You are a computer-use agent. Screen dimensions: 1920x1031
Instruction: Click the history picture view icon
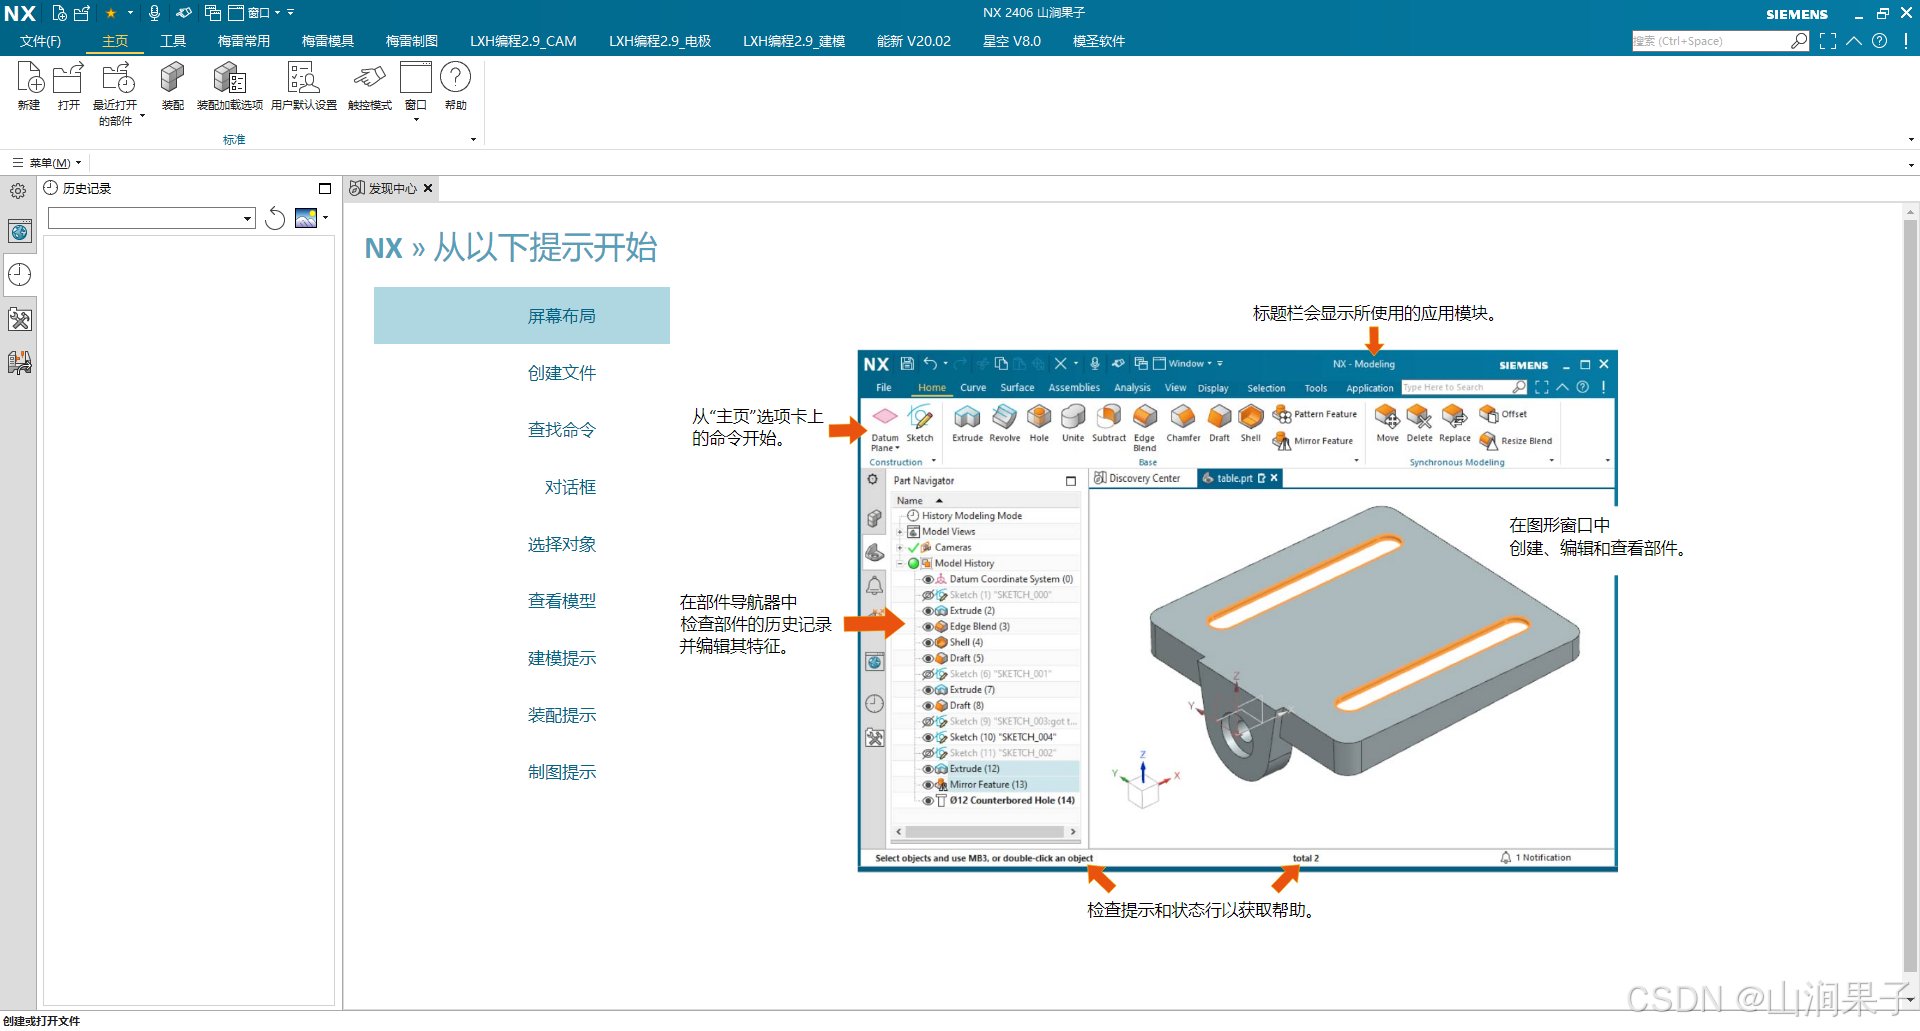(x=306, y=218)
